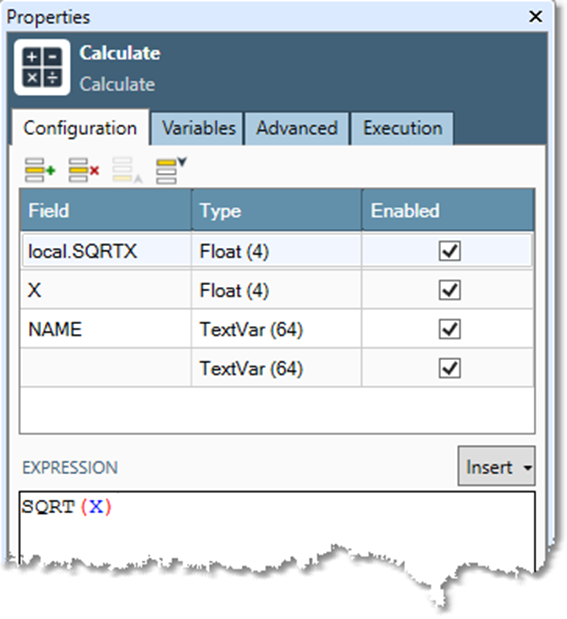
Task: Open the Execution tab
Action: (x=402, y=129)
